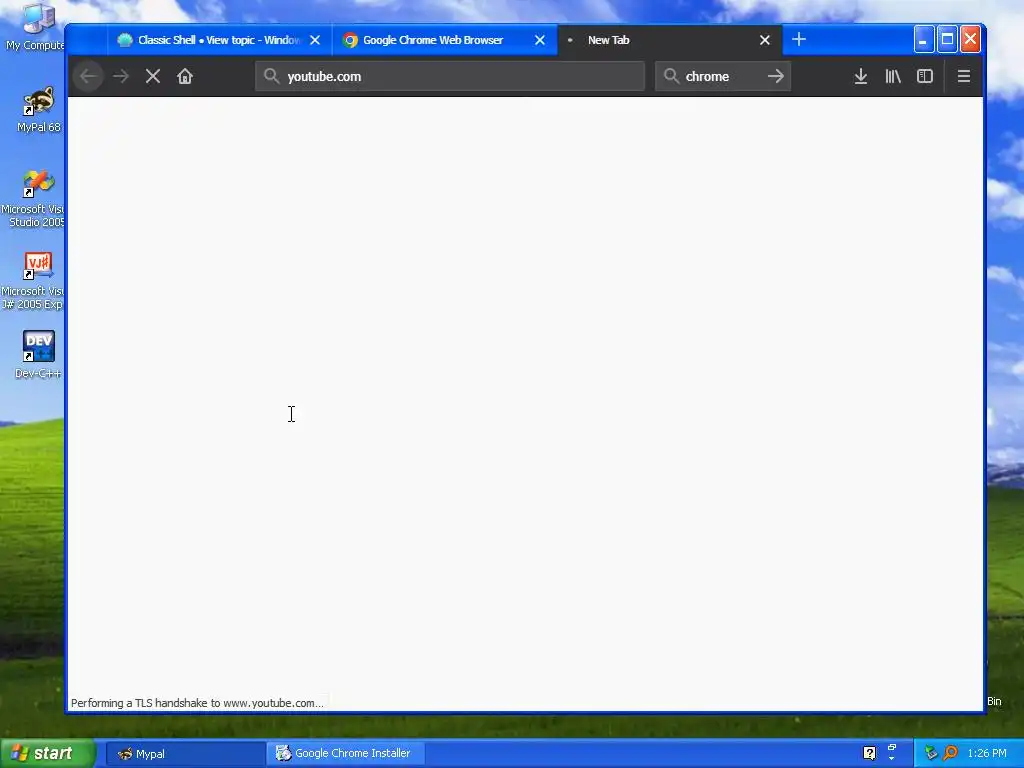Minimize the Mypal browser window
Image resolution: width=1024 pixels, height=768 pixels.
point(923,40)
